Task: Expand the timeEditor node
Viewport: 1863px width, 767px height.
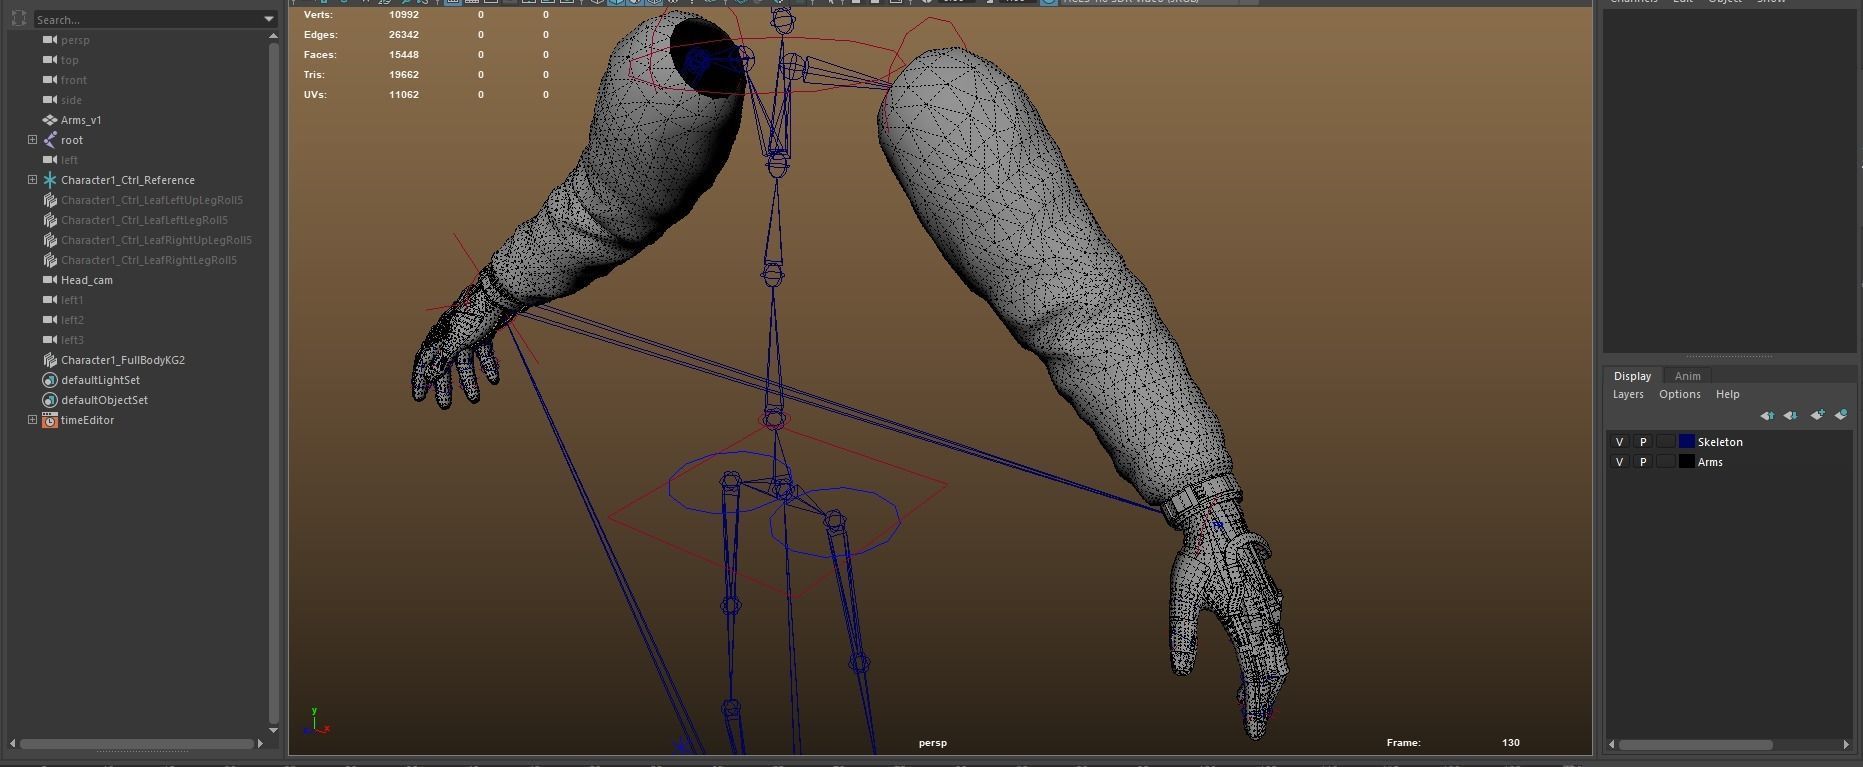Action: 32,420
